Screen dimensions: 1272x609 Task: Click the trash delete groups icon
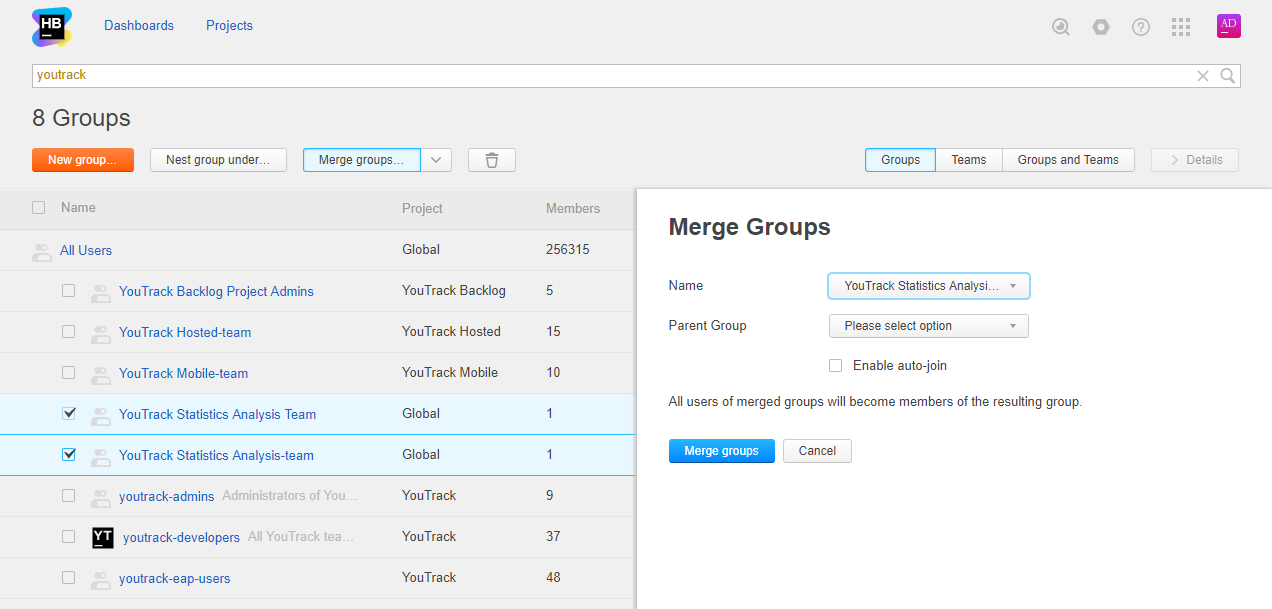pos(491,160)
